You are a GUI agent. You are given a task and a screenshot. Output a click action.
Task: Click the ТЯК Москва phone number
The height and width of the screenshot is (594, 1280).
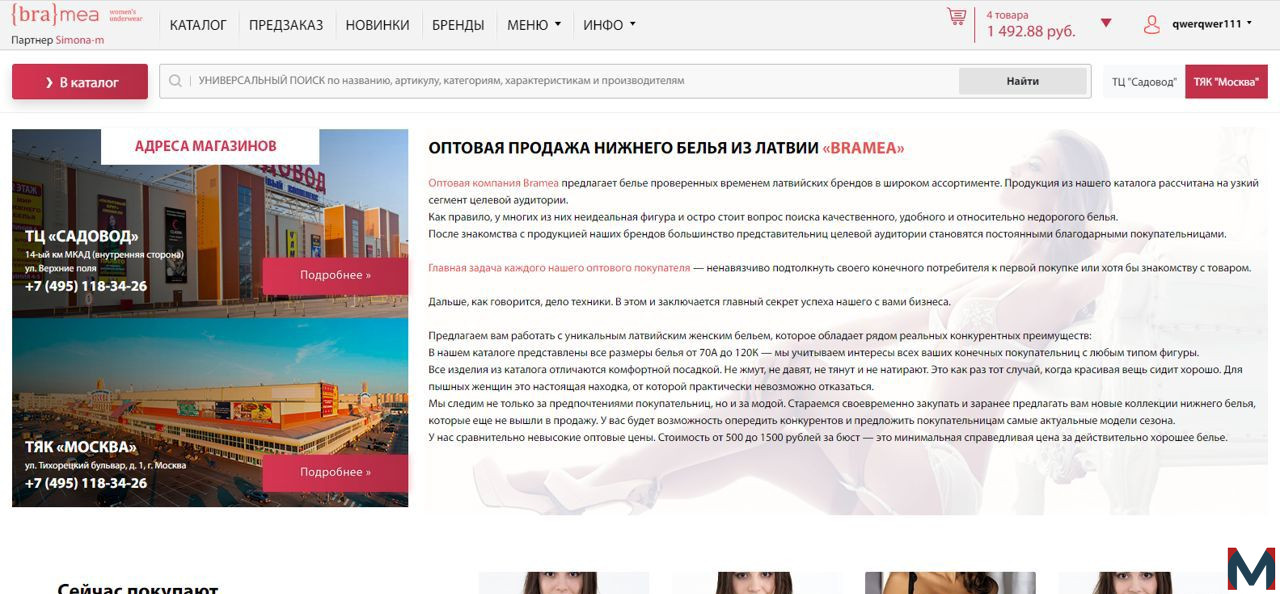[x=86, y=483]
